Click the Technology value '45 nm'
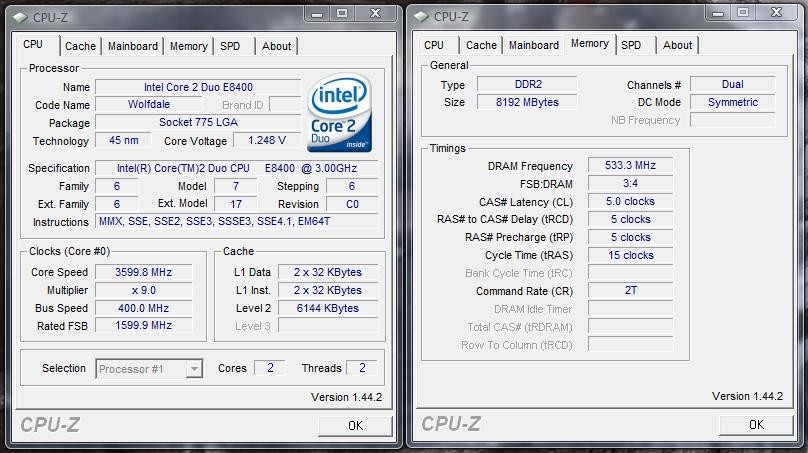This screenshot has width=808, height=453. coord(124,140)
